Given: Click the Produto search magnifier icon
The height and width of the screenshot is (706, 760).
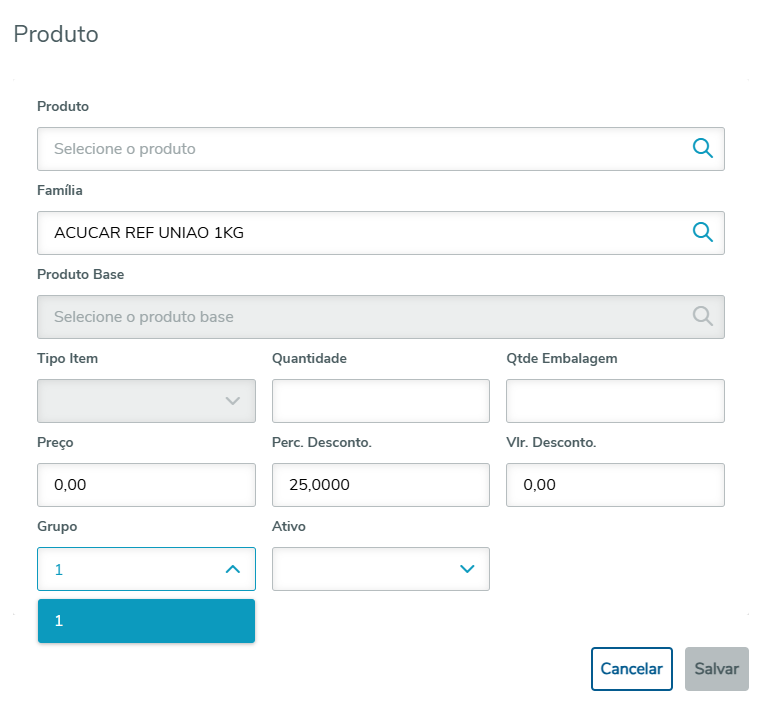Looking at the screenshot, I should coord(703,148).
